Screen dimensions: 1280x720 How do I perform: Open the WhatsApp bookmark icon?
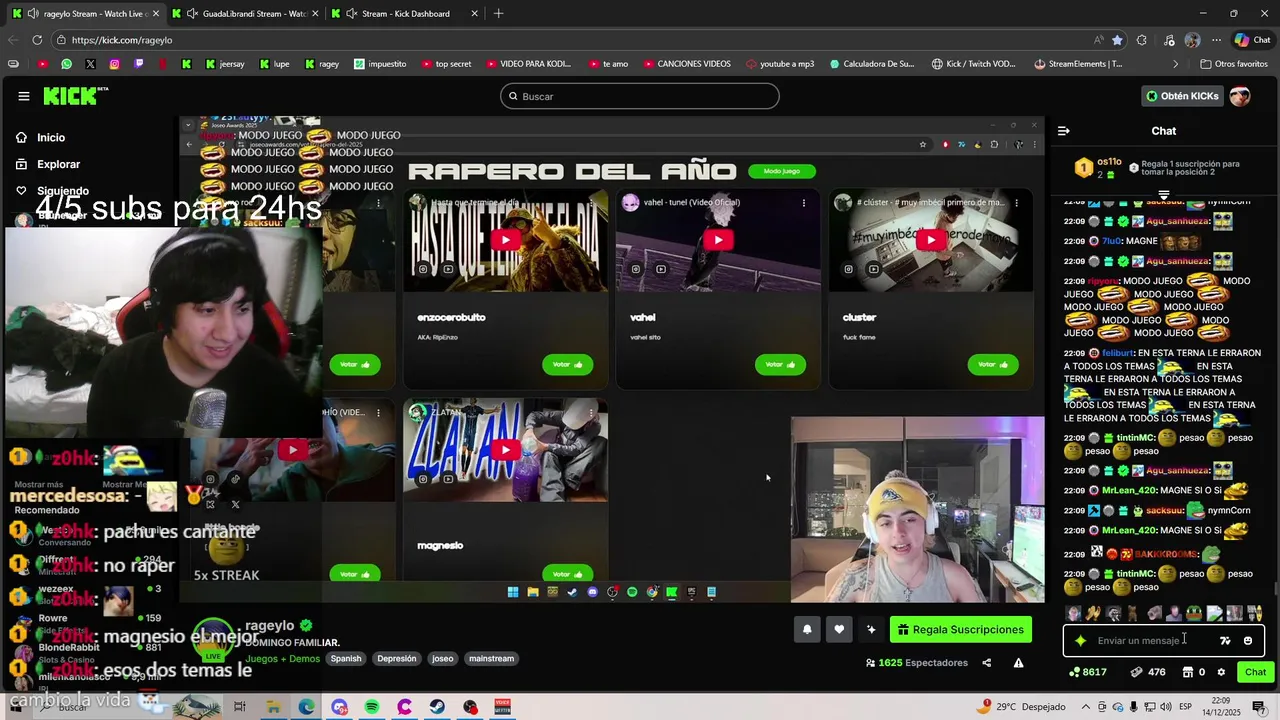tap(66, 64)
